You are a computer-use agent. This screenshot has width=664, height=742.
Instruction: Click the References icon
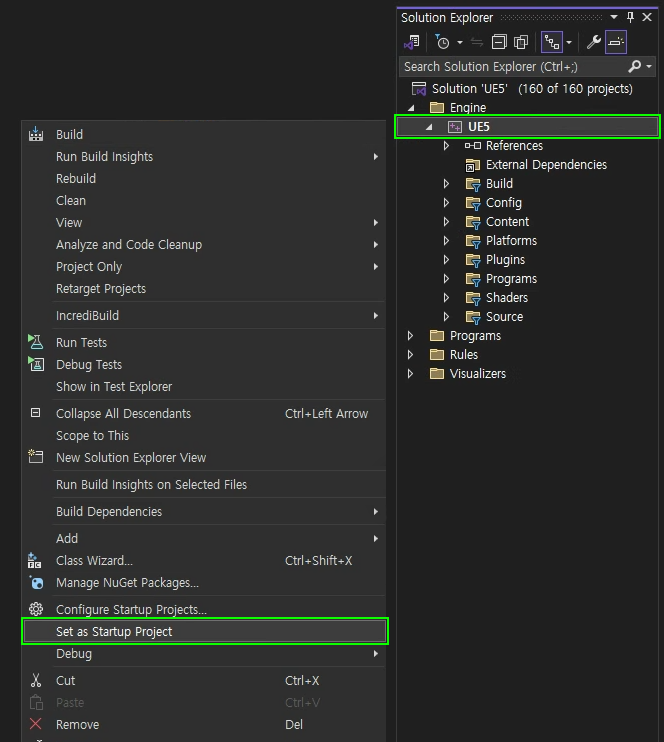click(473, 146)
